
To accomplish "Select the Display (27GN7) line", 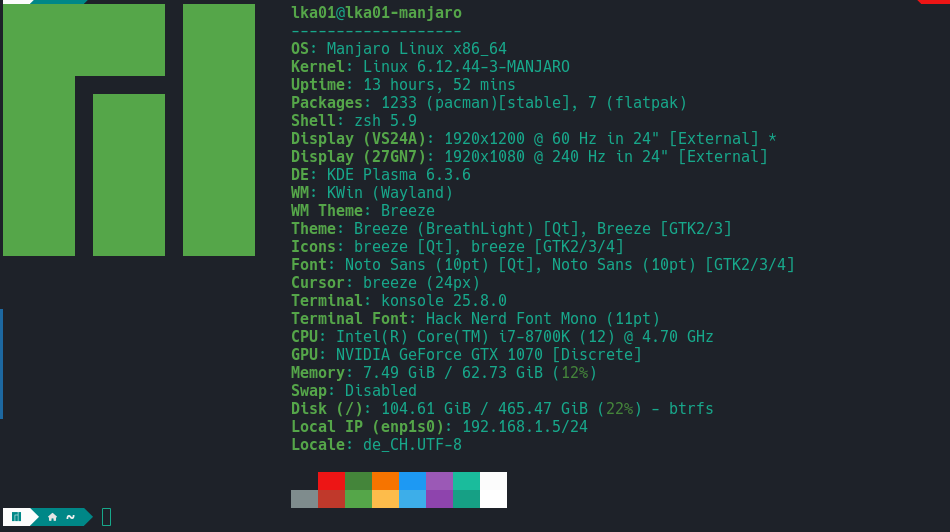I will click(529, 157).
